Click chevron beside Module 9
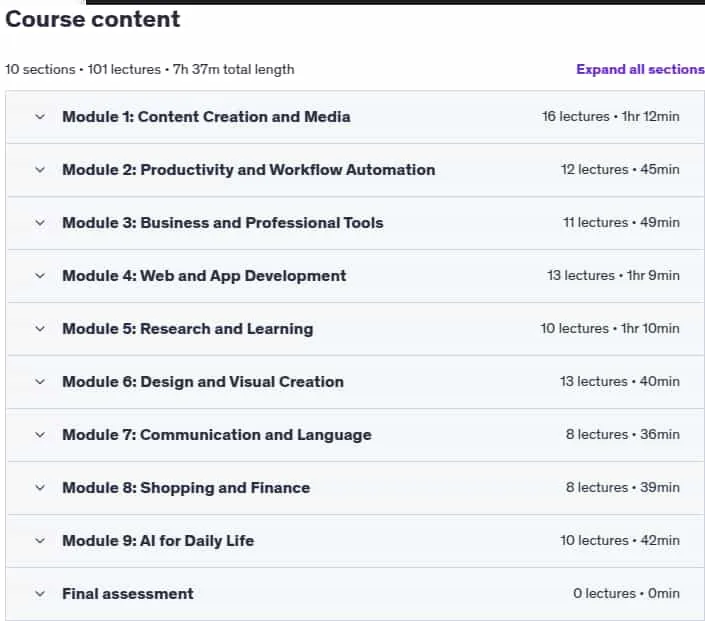705x621 pixels. (40, 541)
